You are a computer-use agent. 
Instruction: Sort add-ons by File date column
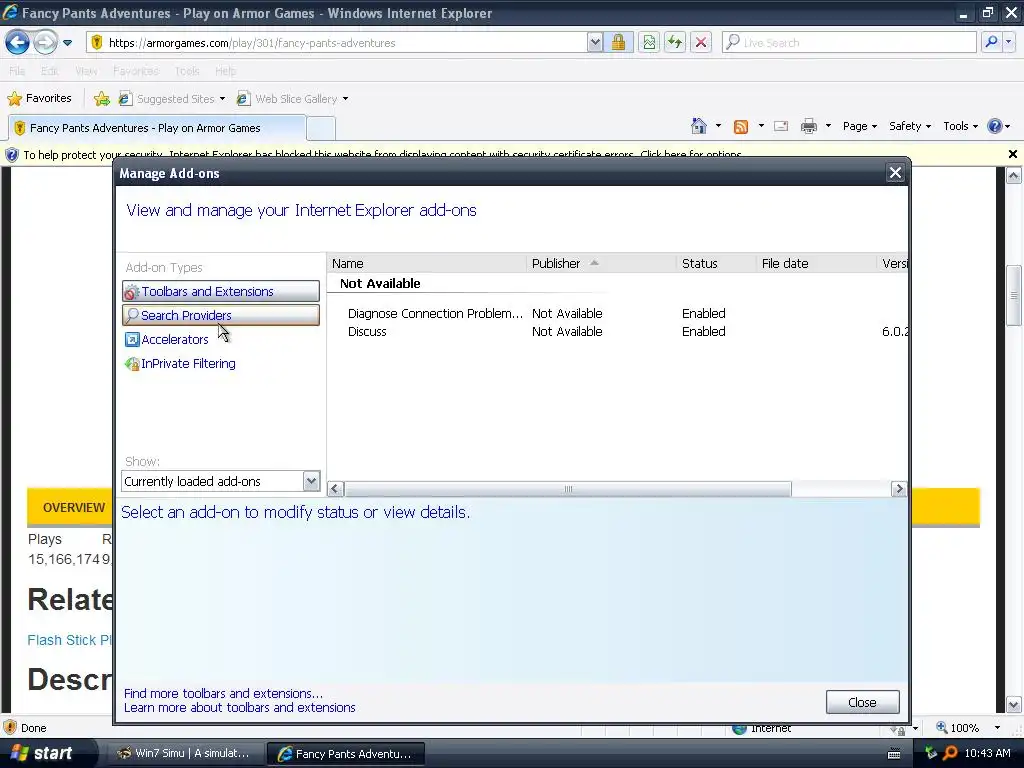tap(816, 263)
